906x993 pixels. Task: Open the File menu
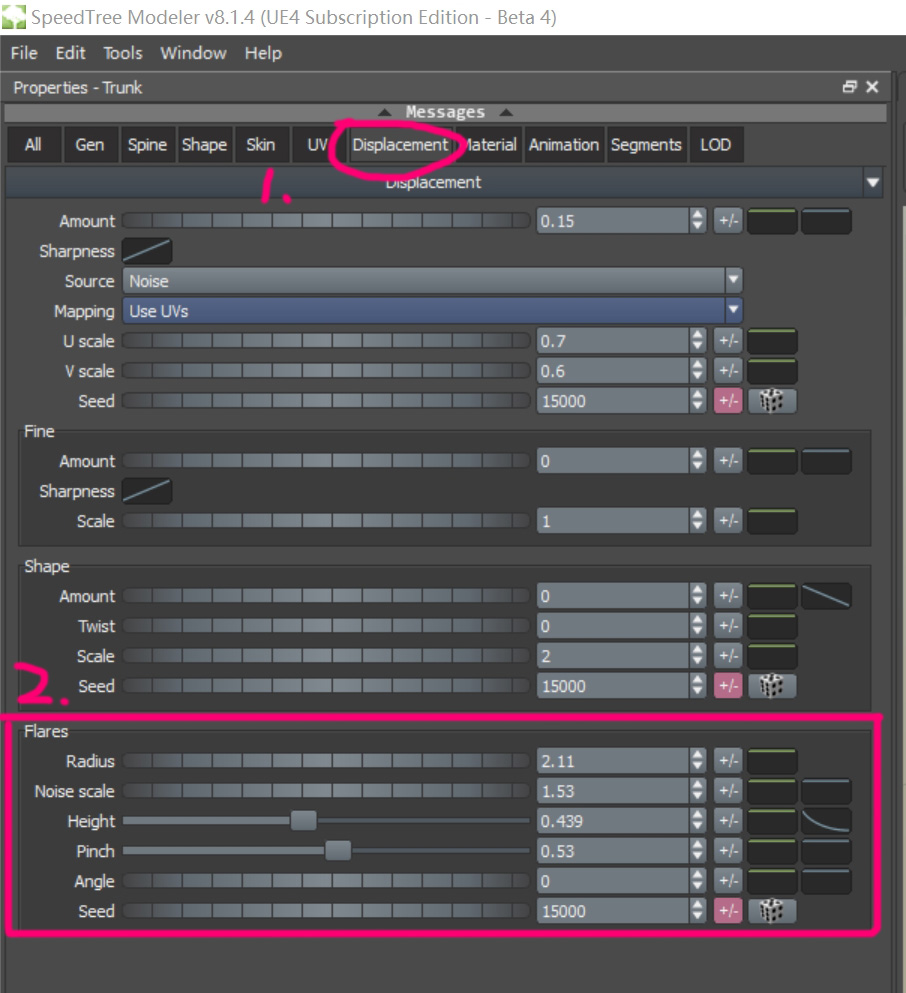(24, 53)
